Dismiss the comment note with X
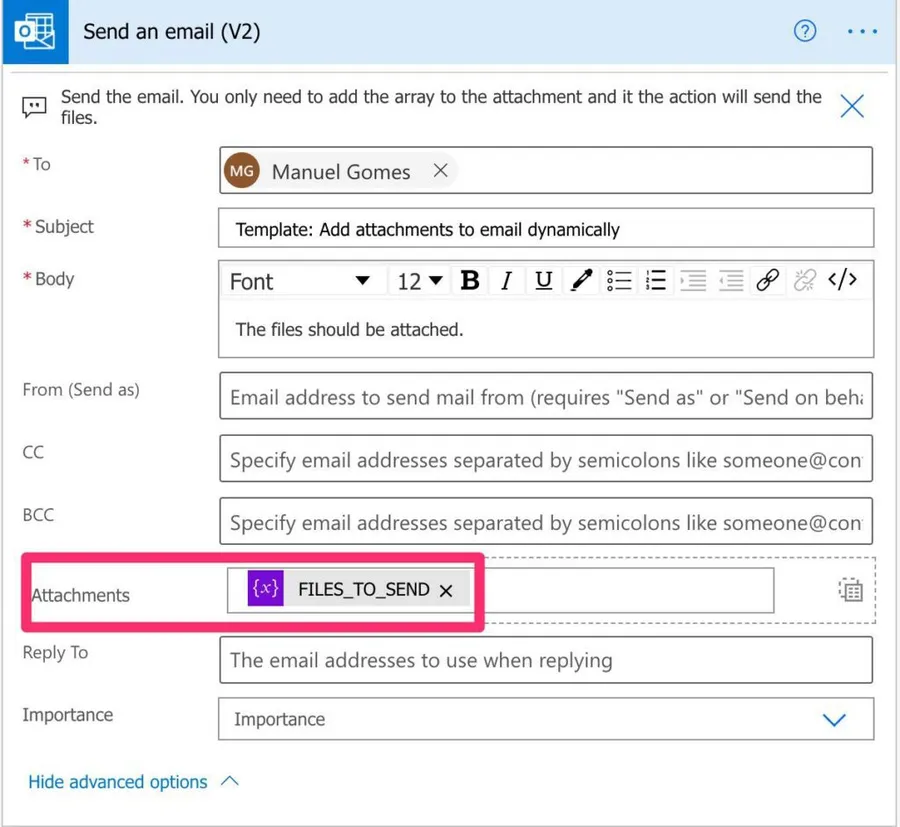900x827 pixels. 852,106
